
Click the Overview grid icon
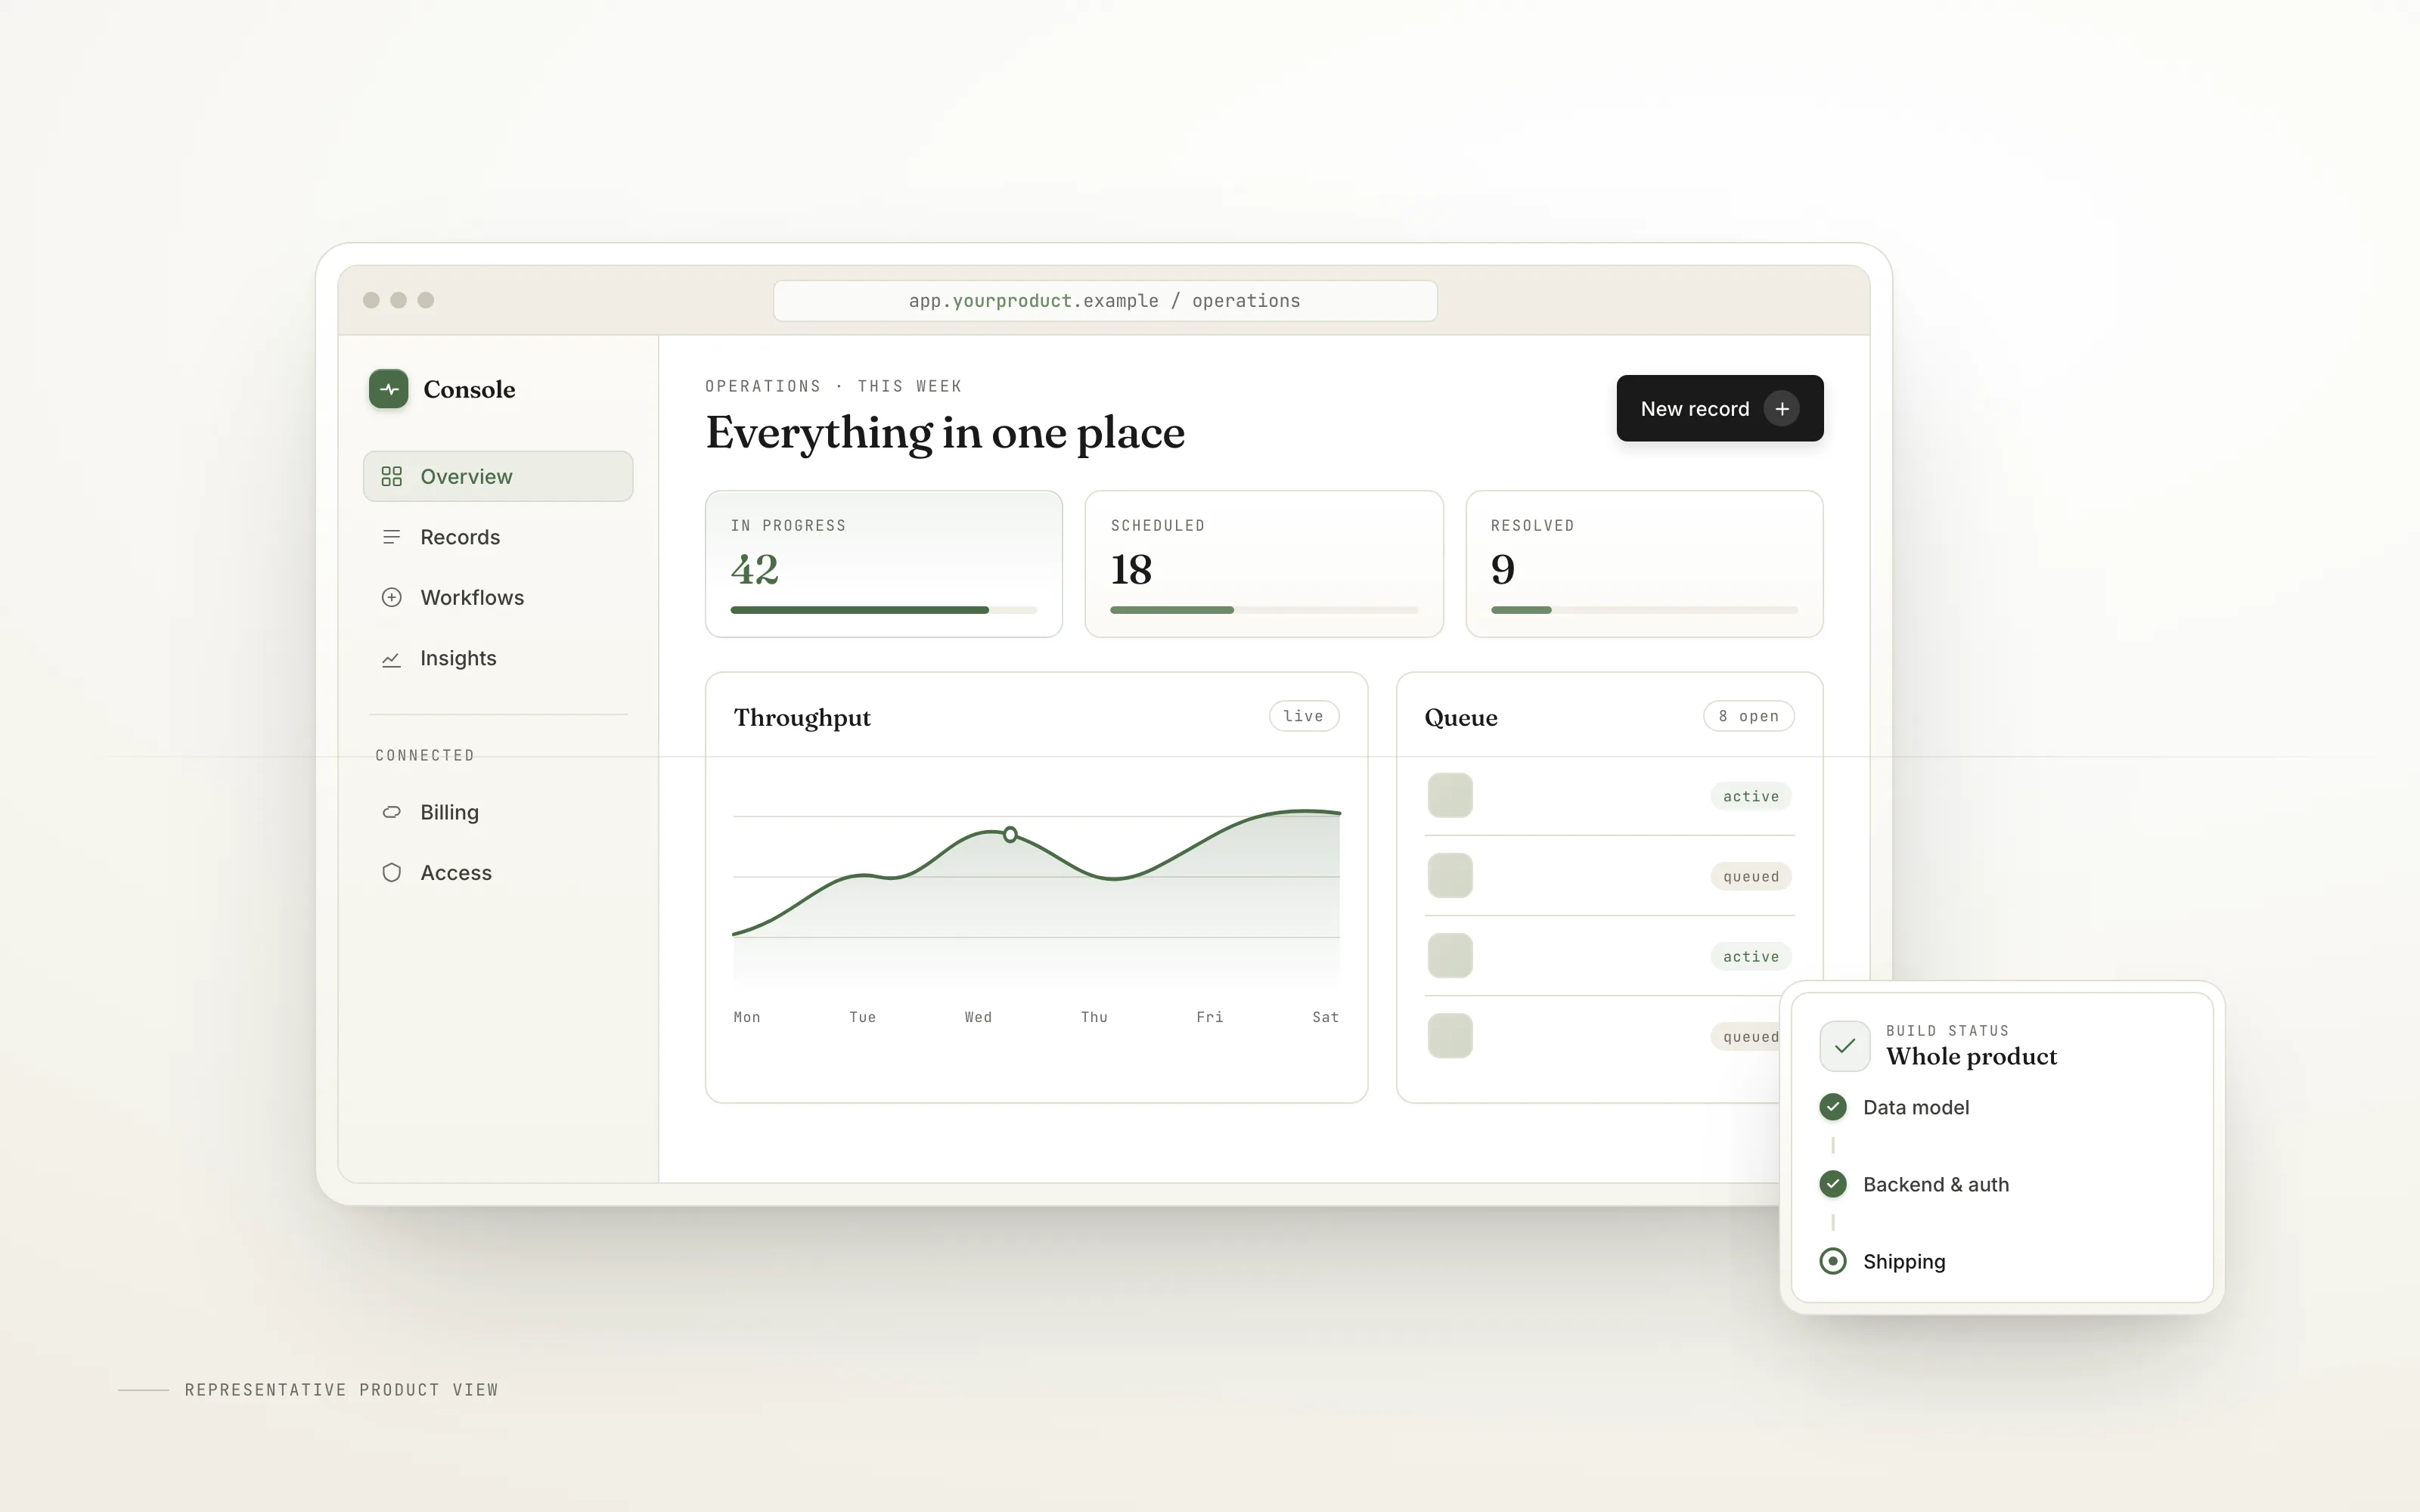coord(392,476)
